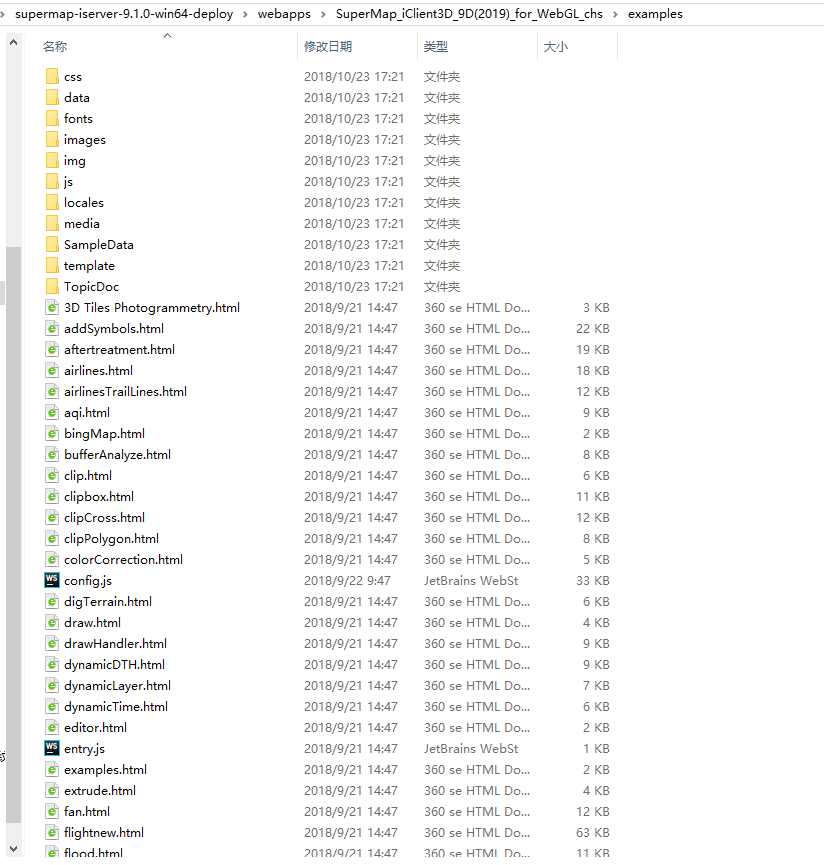Select the file clipbox.html
Image resolution: width=824 pixels, height=865 pixels.
tap(99, 496)
